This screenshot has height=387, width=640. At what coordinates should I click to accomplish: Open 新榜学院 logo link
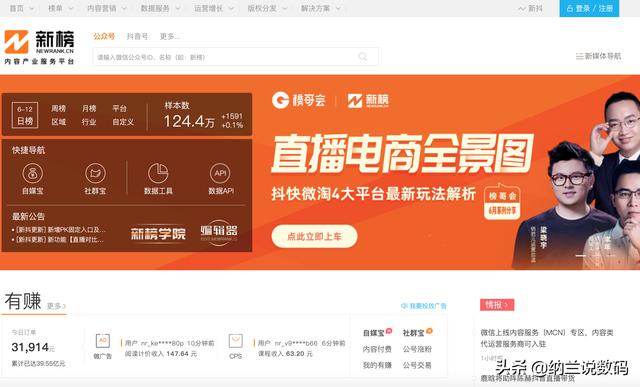click(158, 234)
